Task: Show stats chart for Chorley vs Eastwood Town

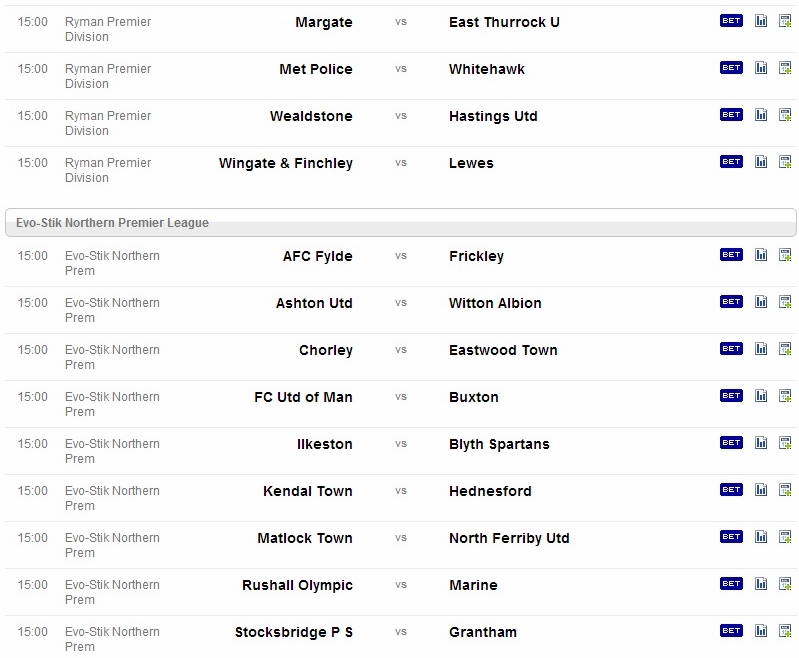Action: click(761, 349)
